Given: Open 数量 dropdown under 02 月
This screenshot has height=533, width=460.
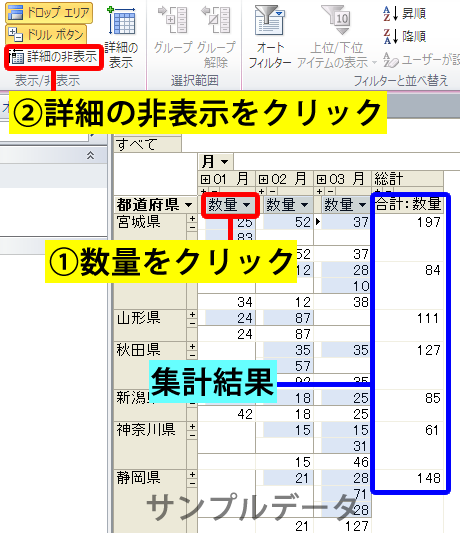Looking at the screenshot, I should pos(305,205).
